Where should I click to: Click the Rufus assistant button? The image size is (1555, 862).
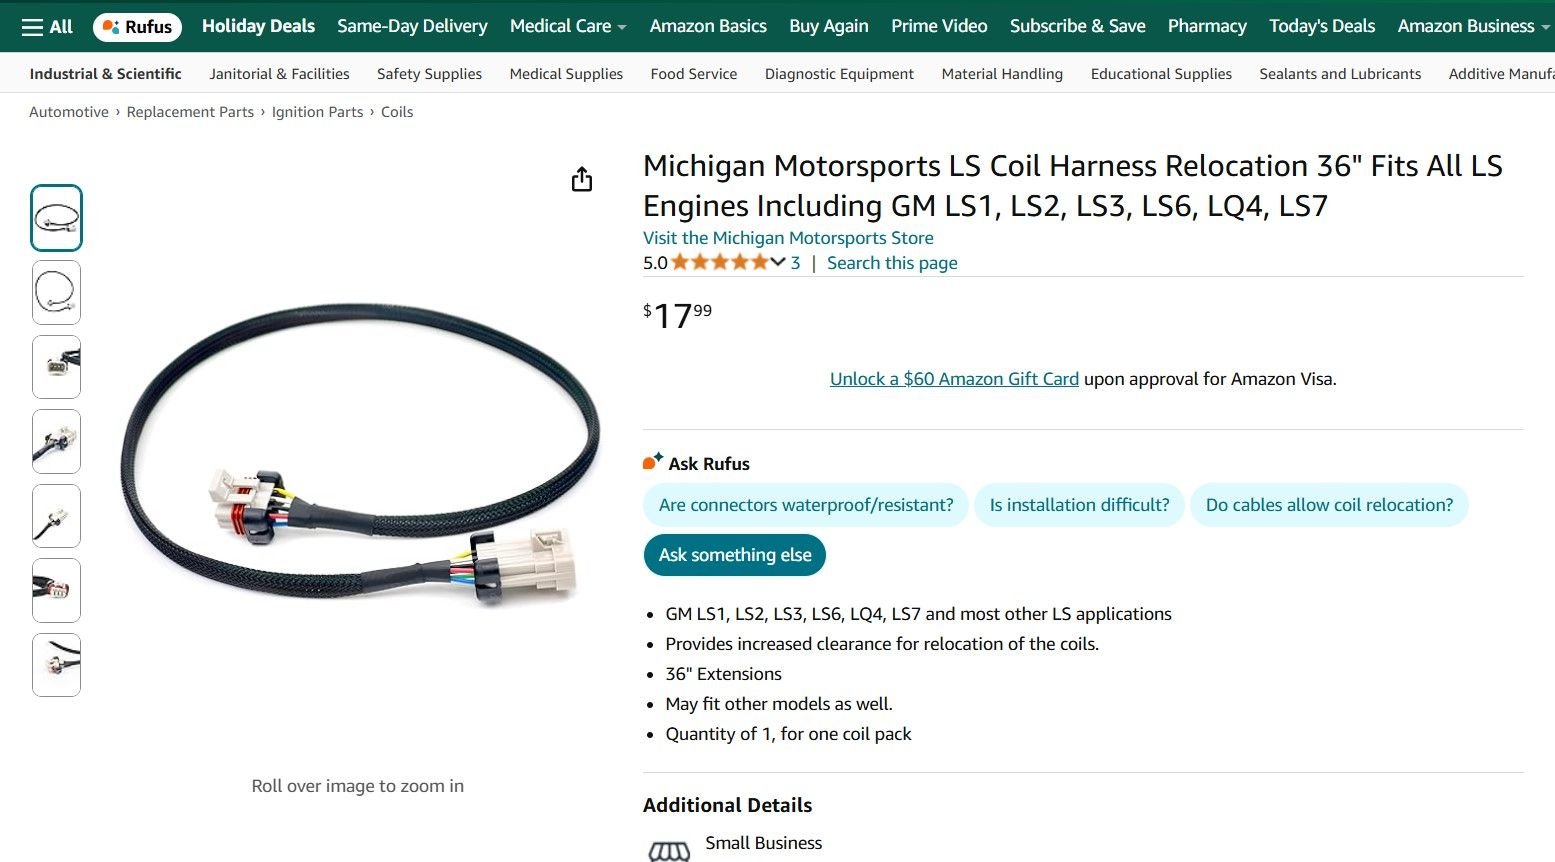point(138,27)
